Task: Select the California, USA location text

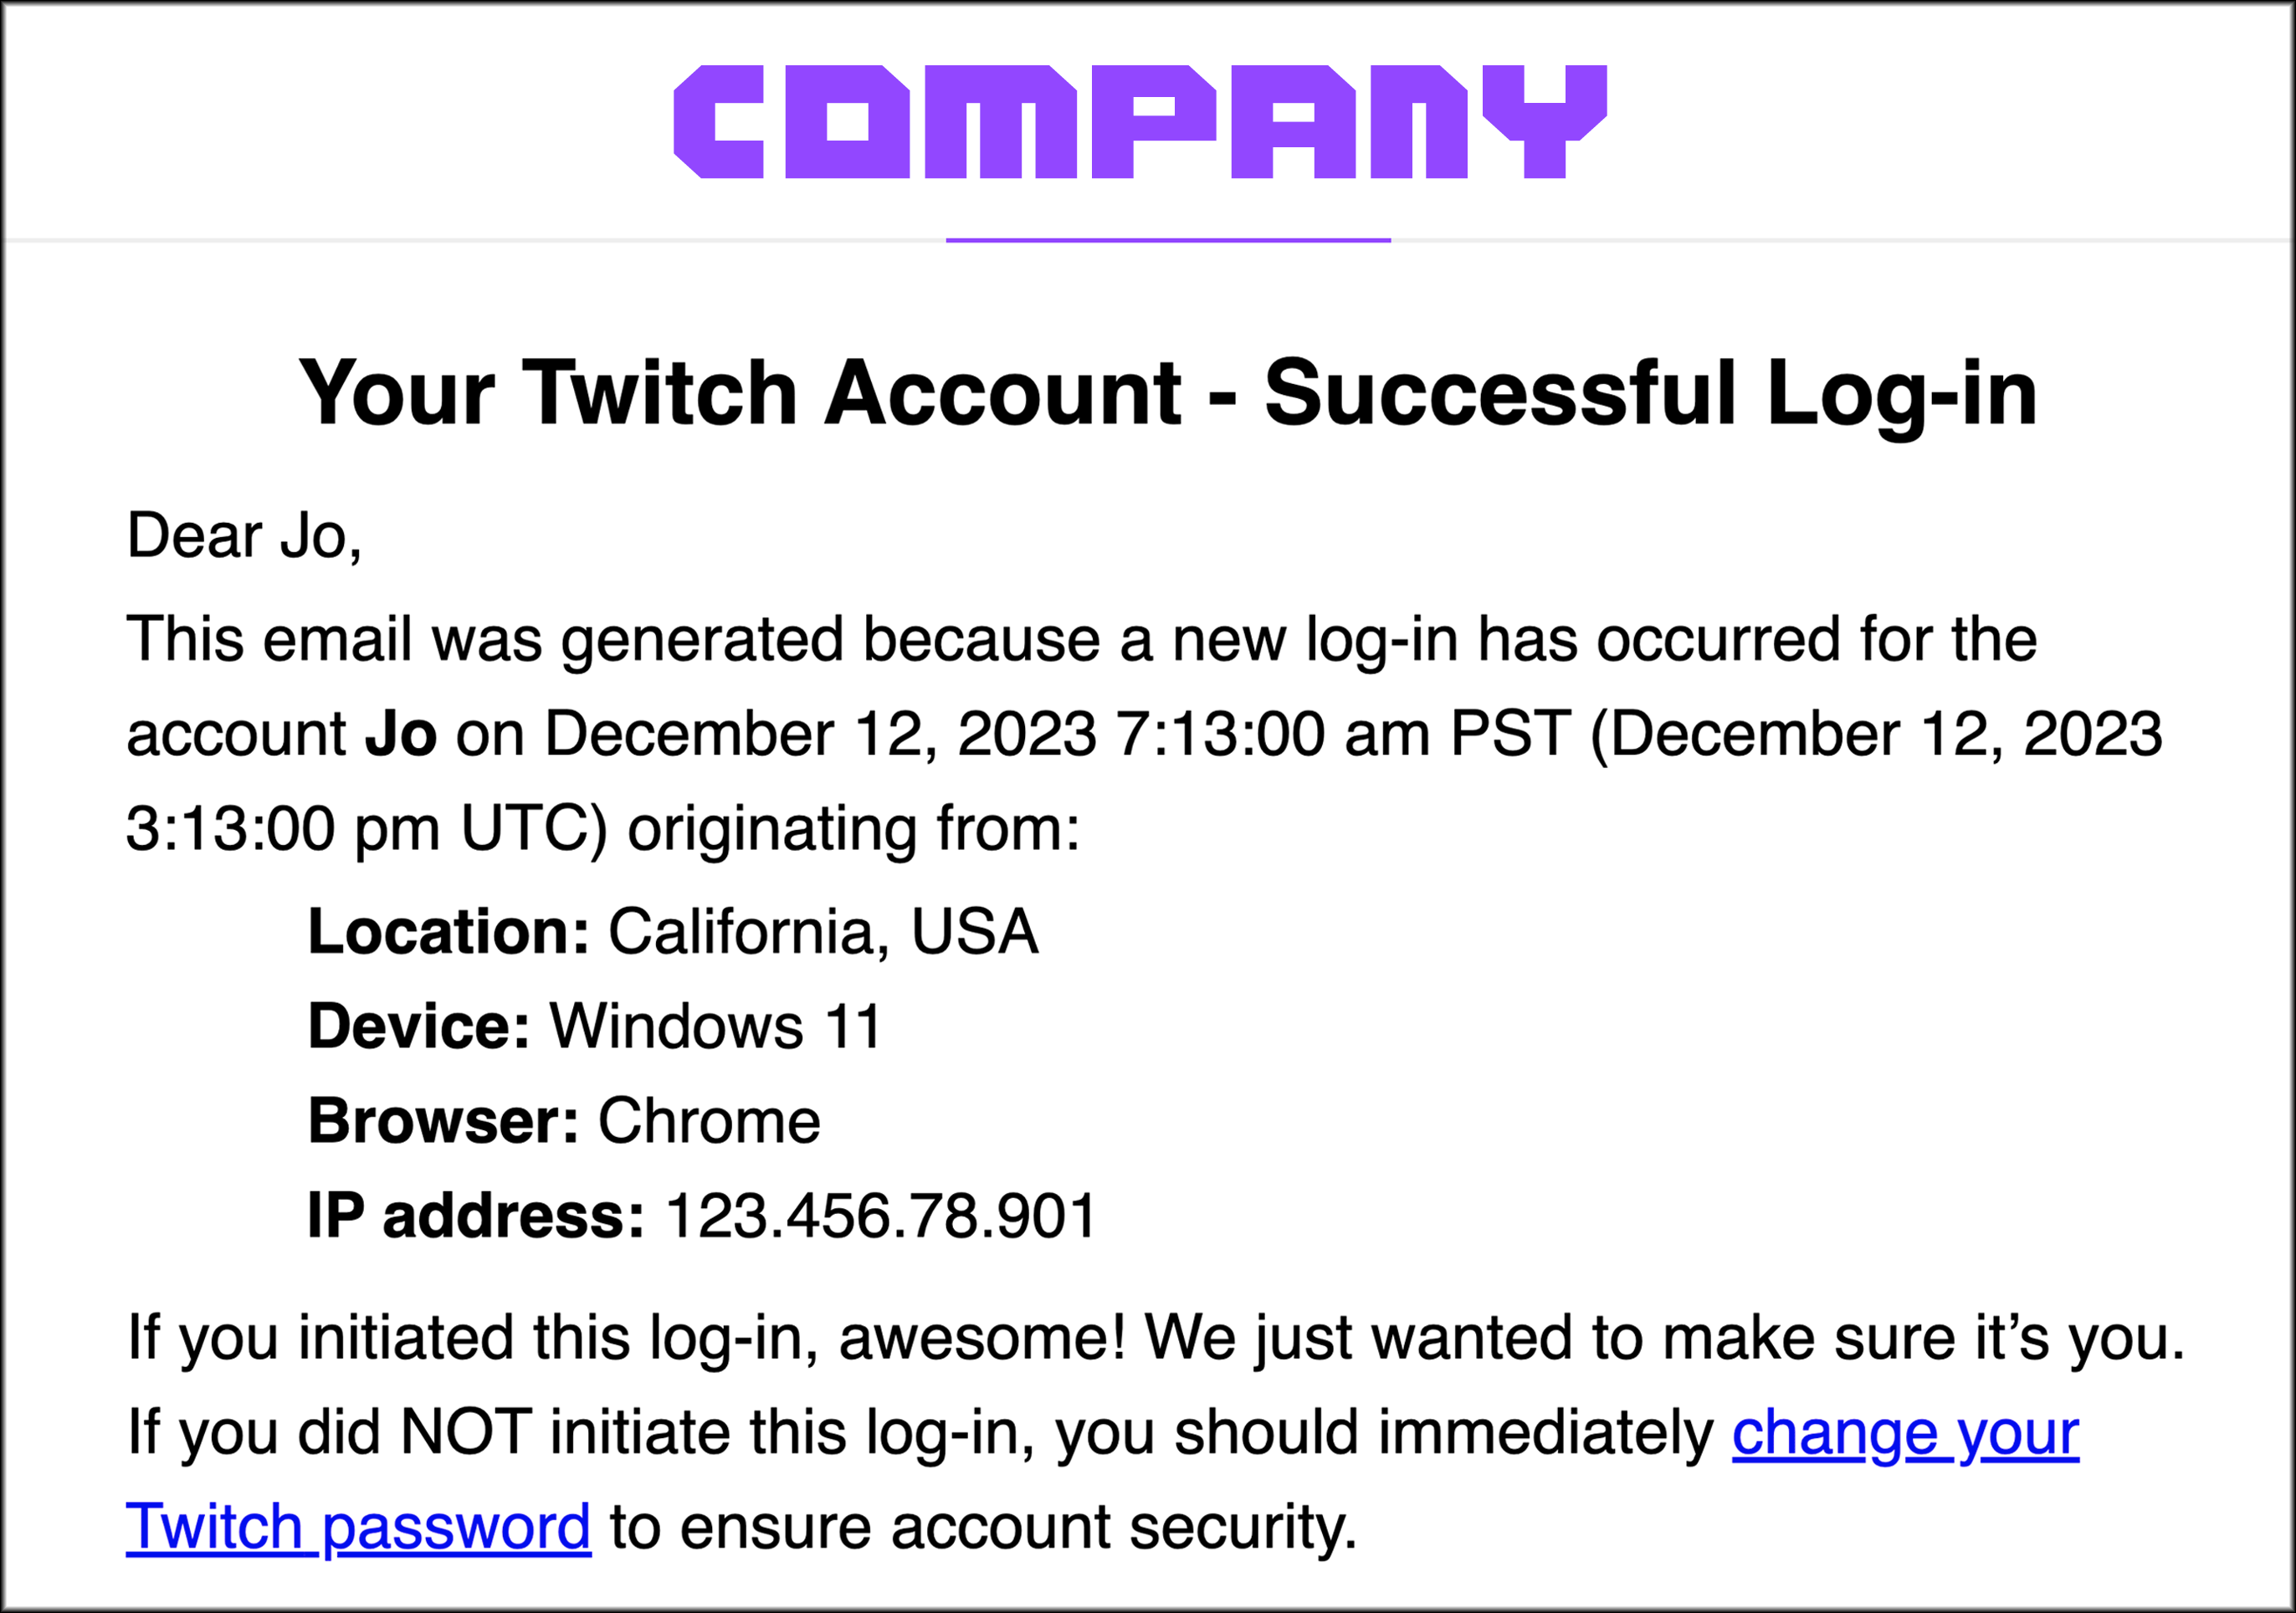Action: 823,932
